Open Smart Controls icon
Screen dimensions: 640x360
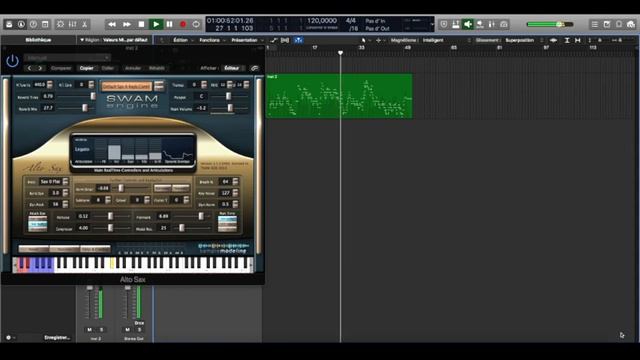(x=60, y=24)
